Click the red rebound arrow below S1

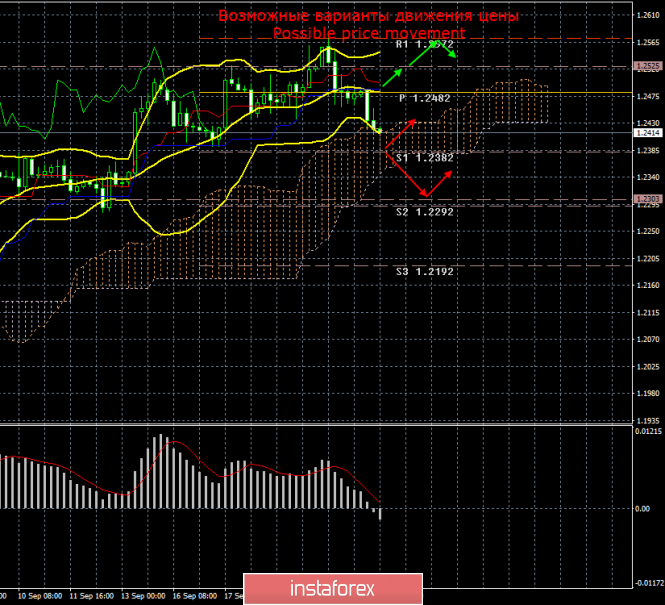pos(441,182)
